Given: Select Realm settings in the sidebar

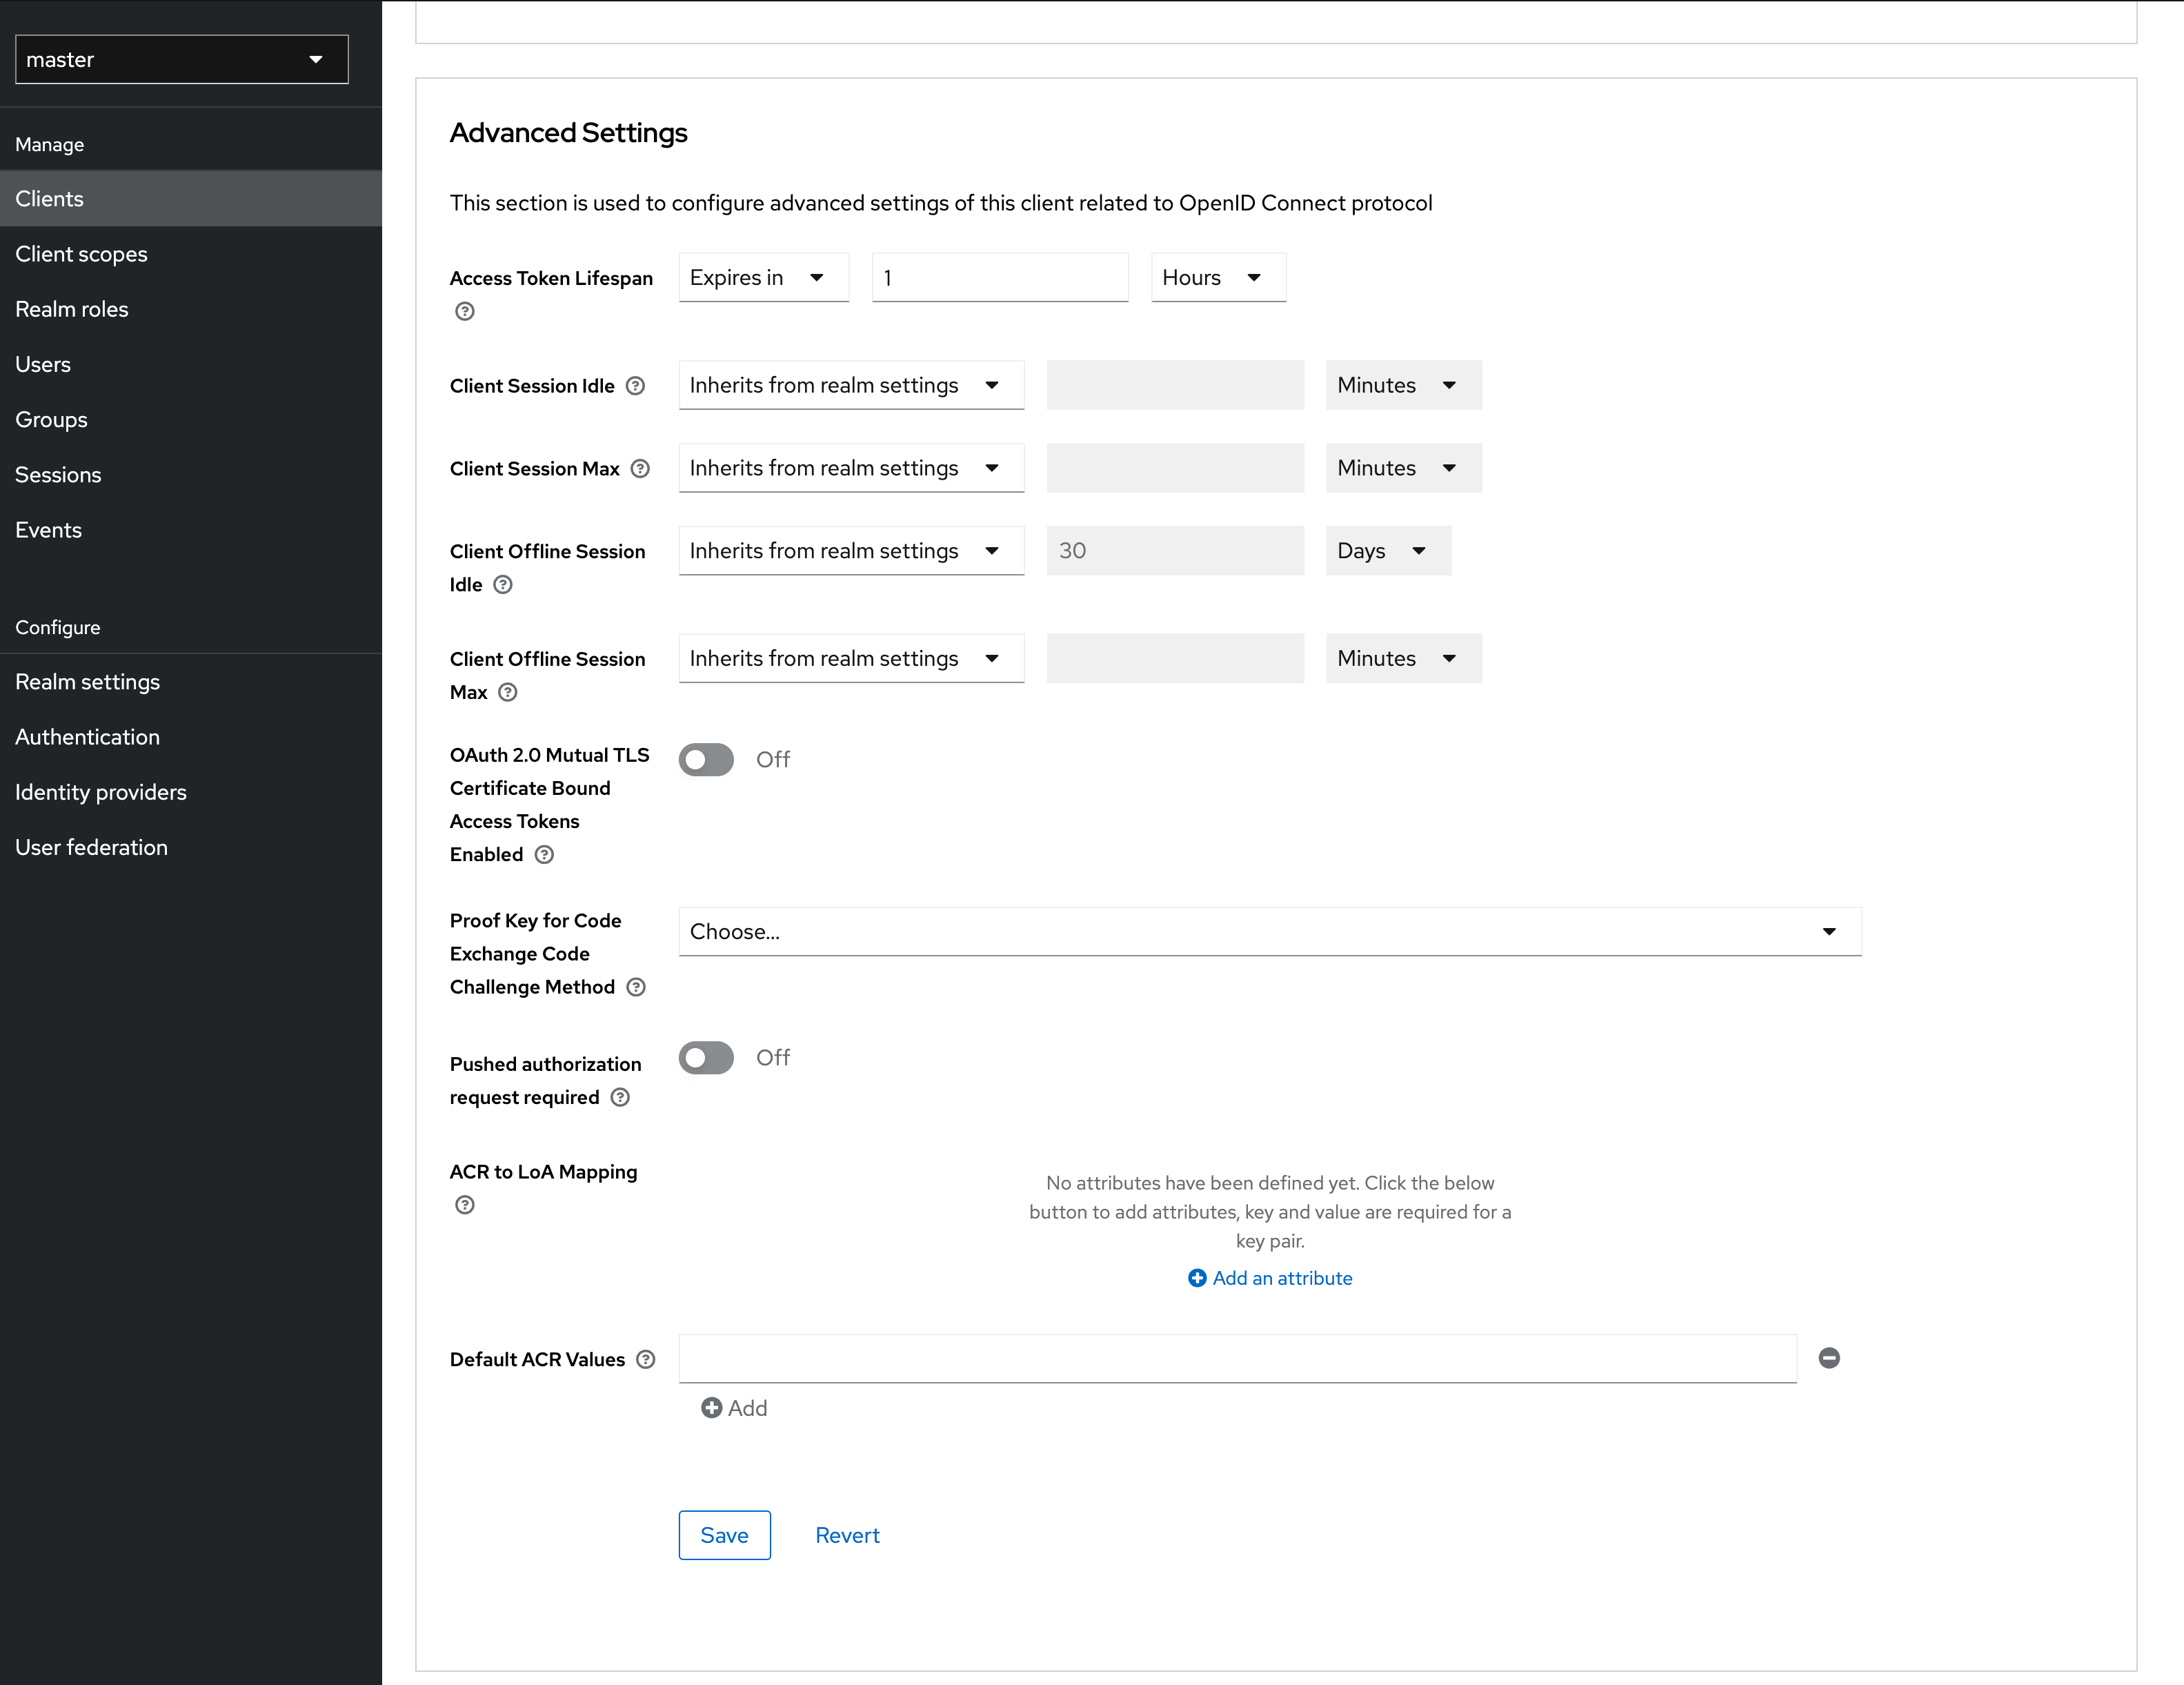Looking at the screenshot, I should point(87,681).
